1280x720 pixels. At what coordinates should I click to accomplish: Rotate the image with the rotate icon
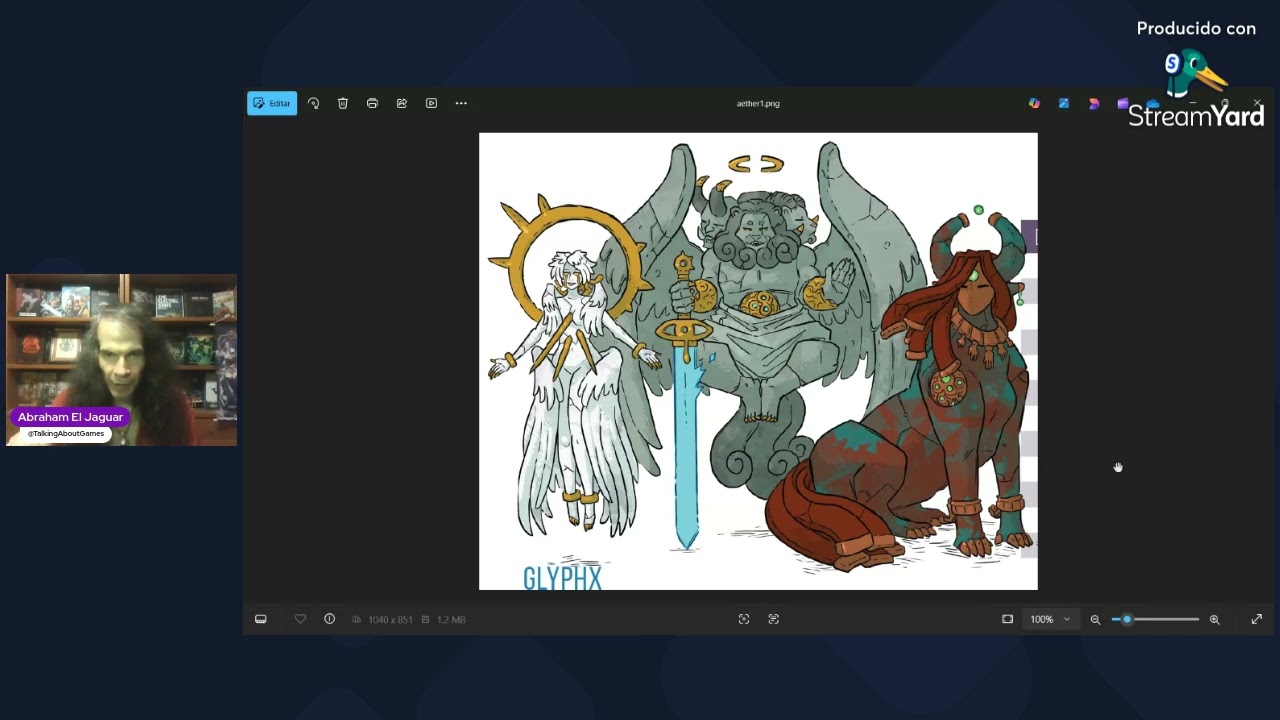[x=313, y=103]
